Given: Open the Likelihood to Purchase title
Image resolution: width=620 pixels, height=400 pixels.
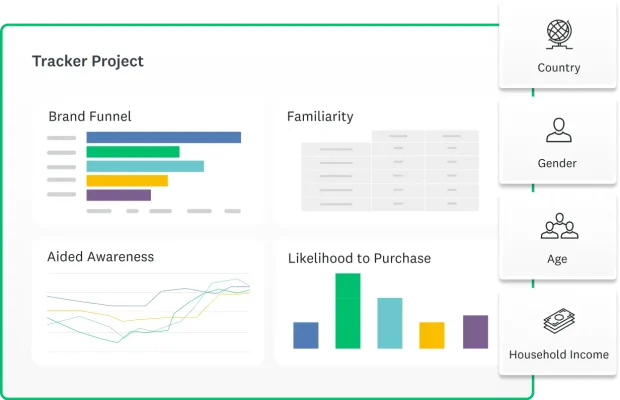Looking at the screenshot, I should click(359, 258).
